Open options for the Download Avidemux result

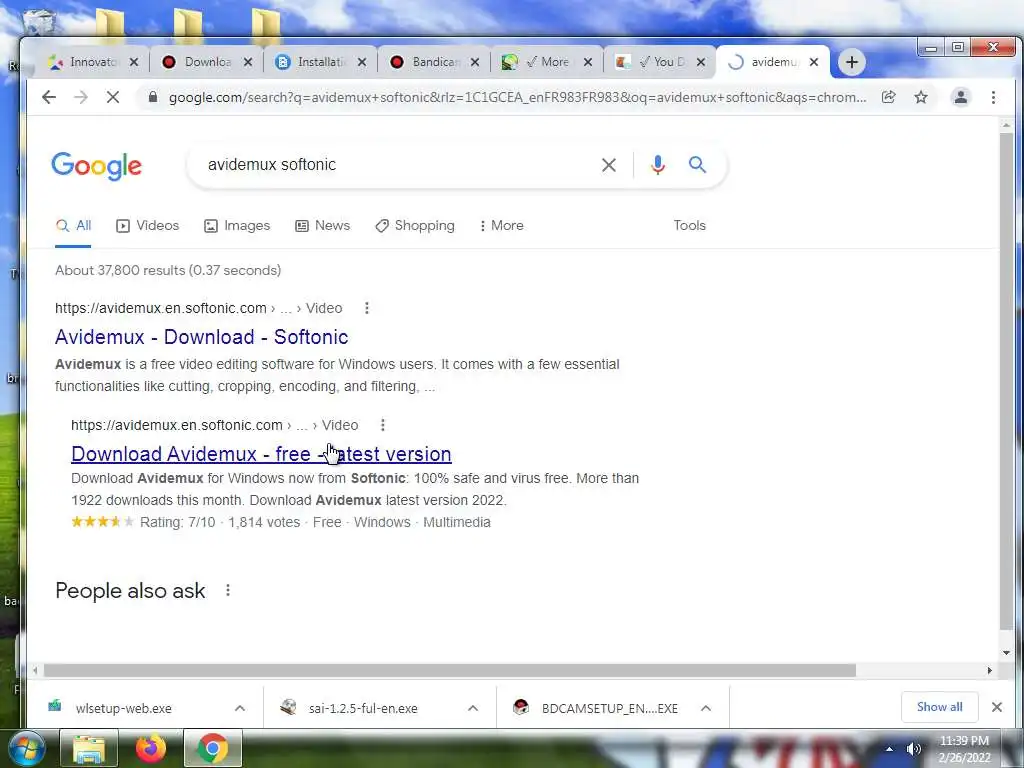click(383, 425)
